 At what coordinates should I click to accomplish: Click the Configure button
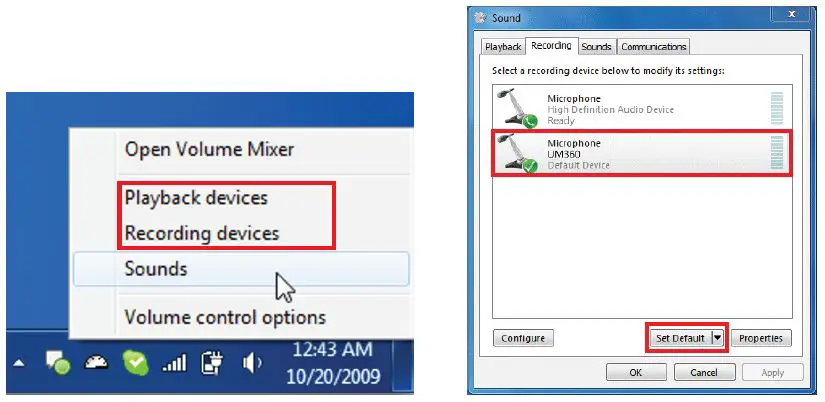click(523, 338)
